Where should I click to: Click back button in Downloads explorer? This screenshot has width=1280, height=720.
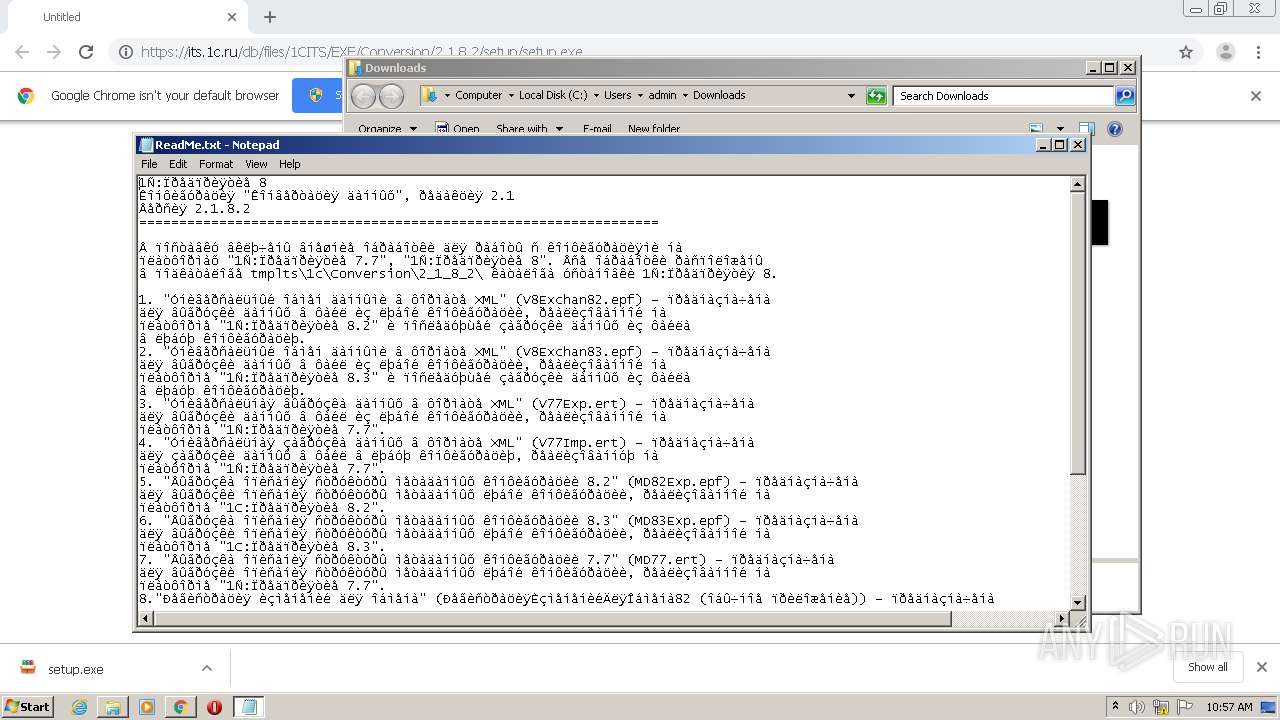(363, 96)
